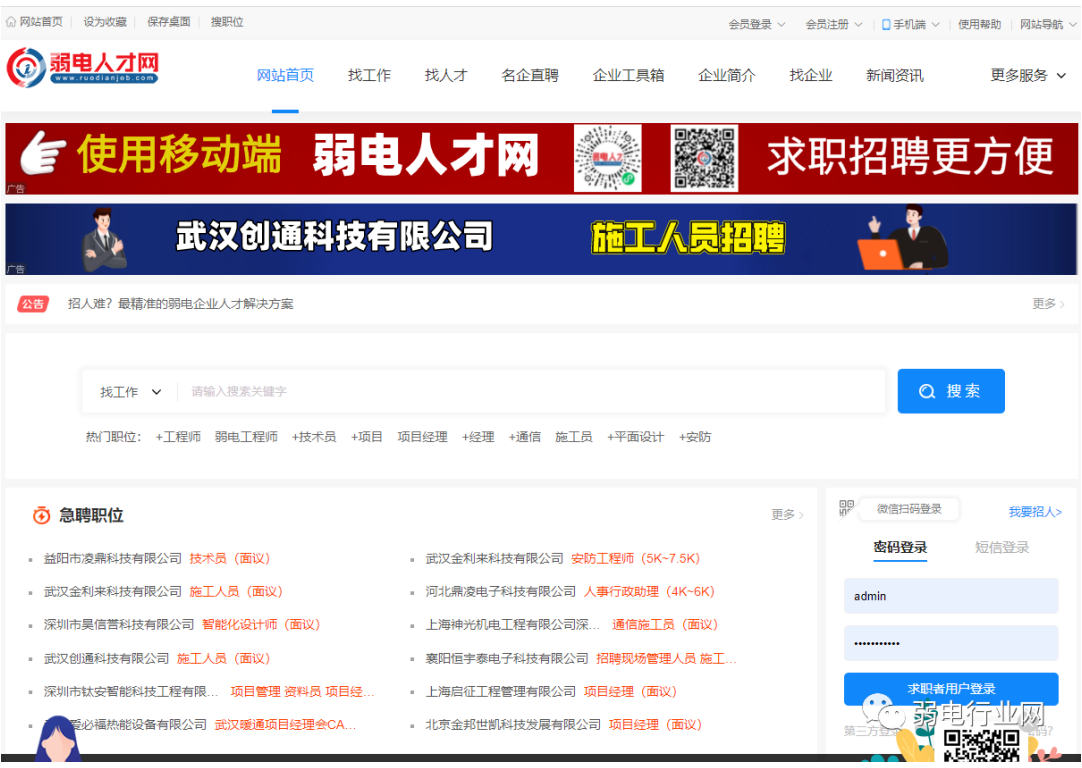
Task: Click the phone icon next to 手机端
Action: pos(886,24)
